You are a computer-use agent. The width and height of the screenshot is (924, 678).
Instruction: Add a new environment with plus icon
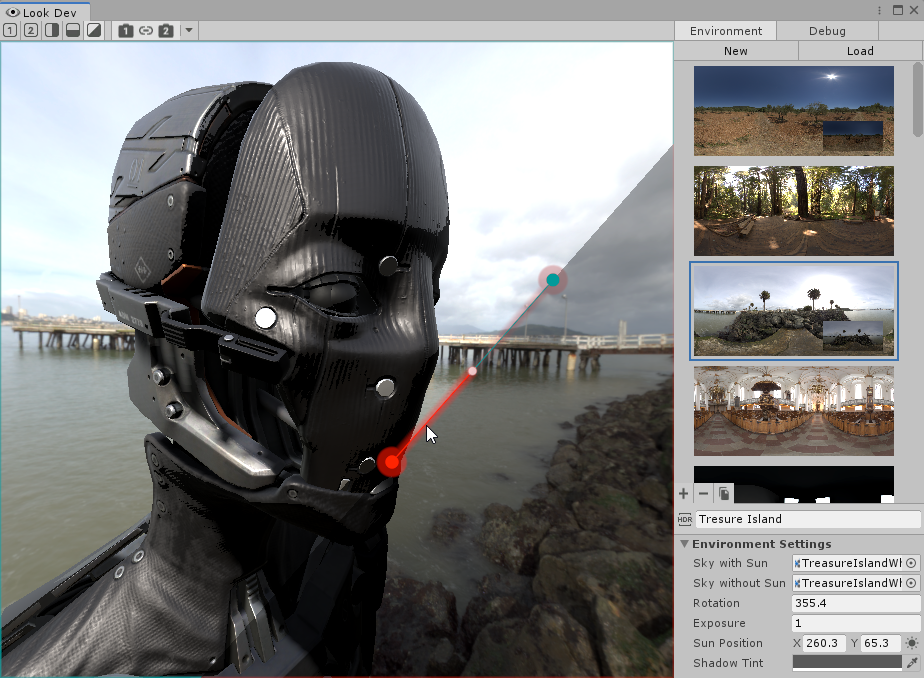coord(684,493)
